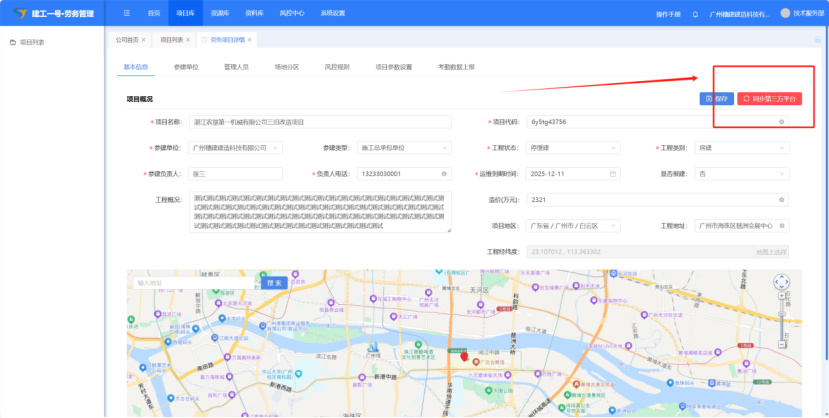This screenshot has height=418, width=829.
Task: Click the user avatar icon
Action: [x=785, y=14]
